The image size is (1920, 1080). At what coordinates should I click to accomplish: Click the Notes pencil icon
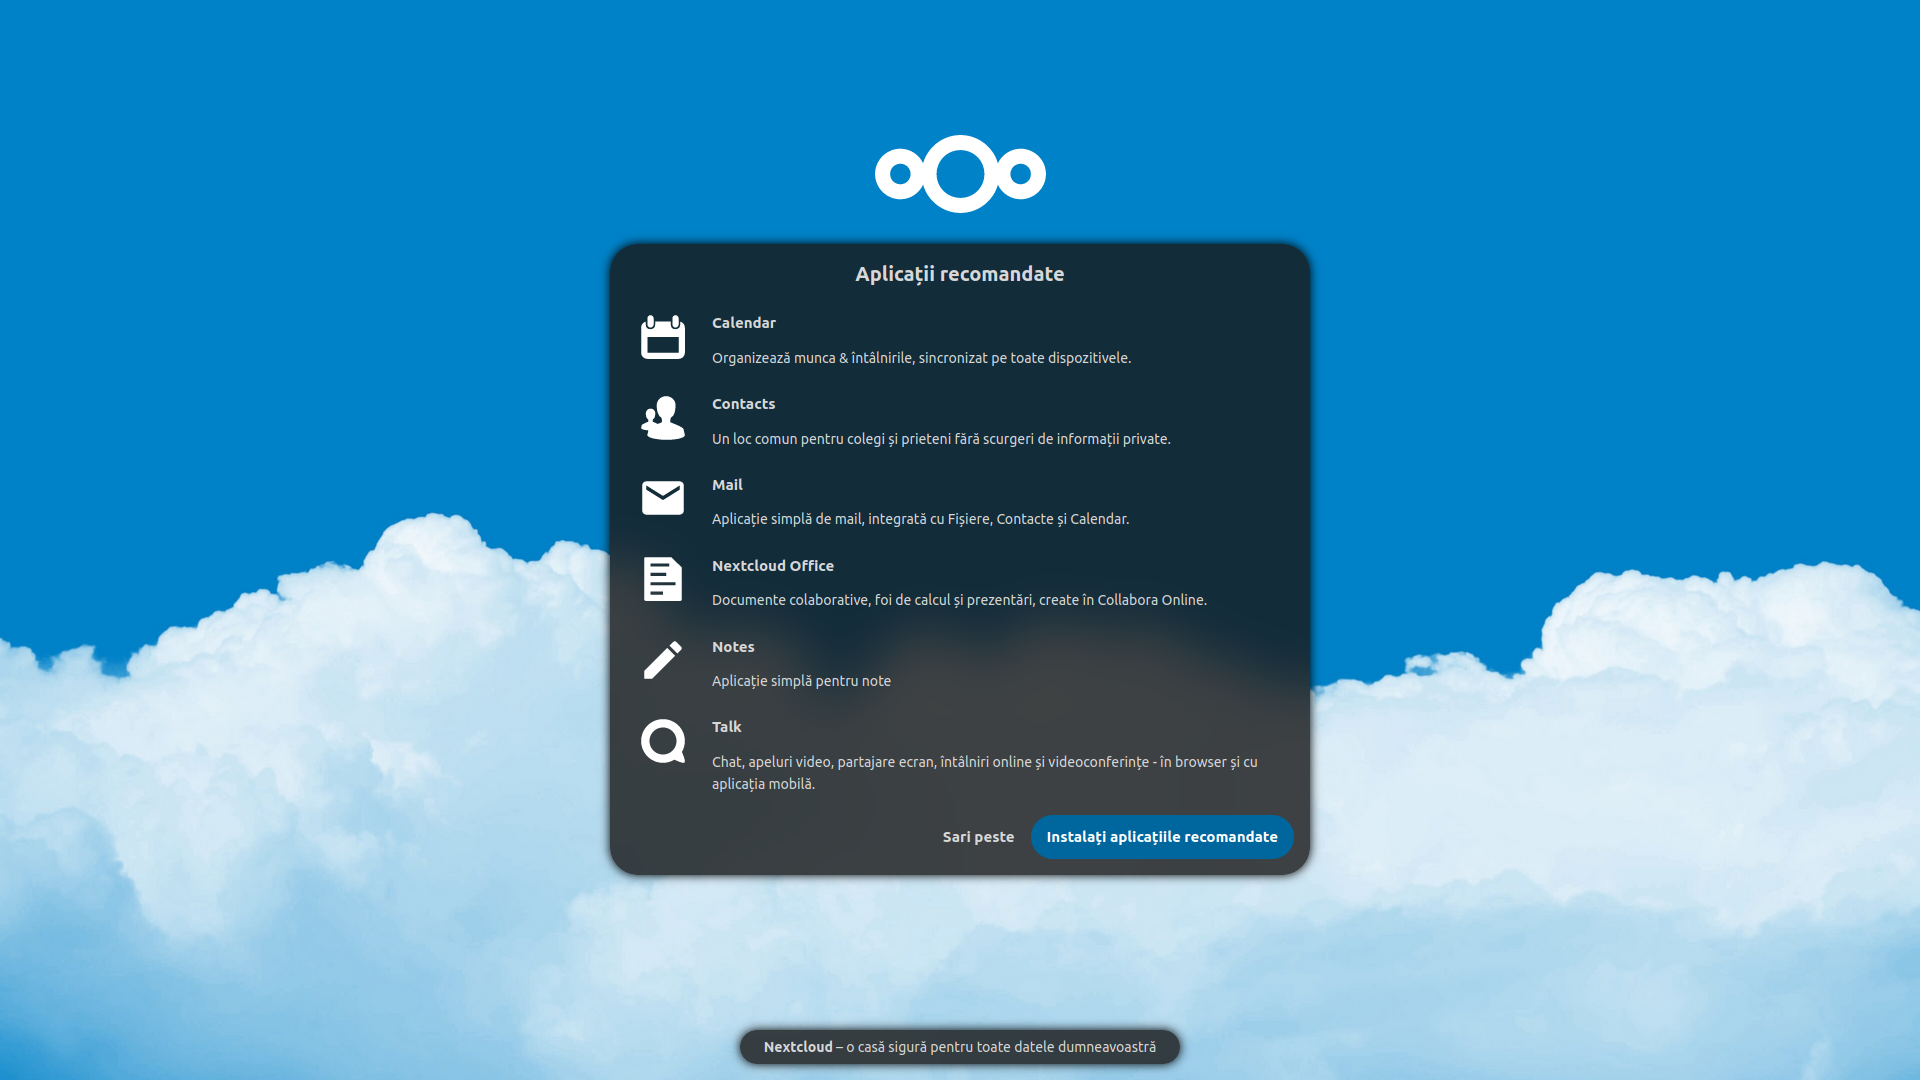[663, 660]
